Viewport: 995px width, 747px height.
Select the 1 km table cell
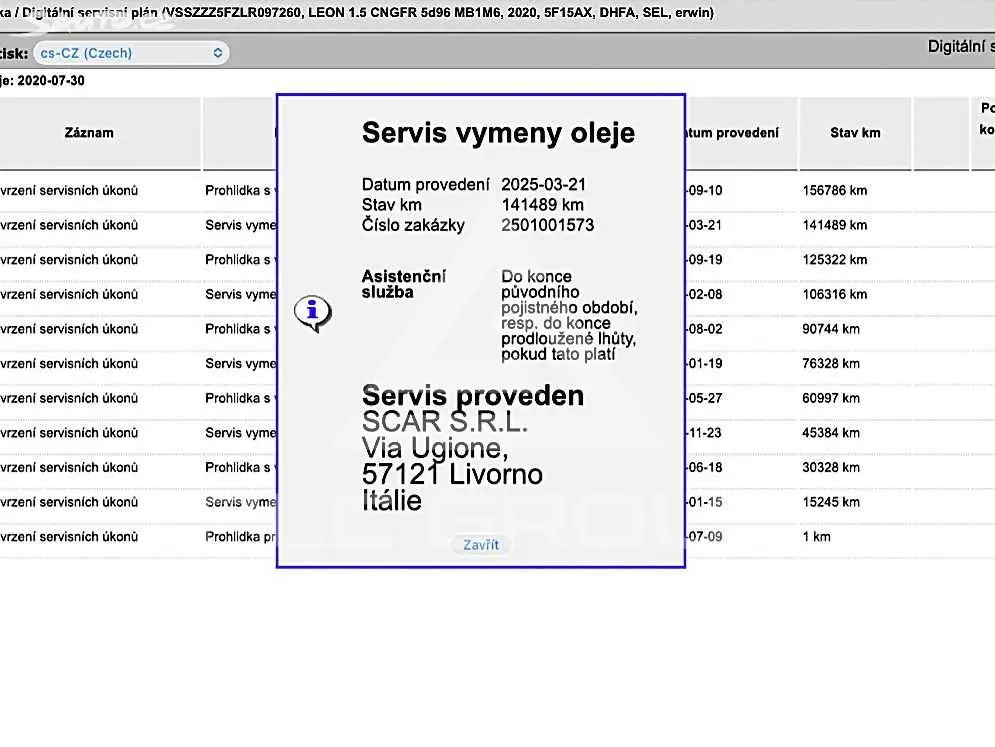coord(816,537)
